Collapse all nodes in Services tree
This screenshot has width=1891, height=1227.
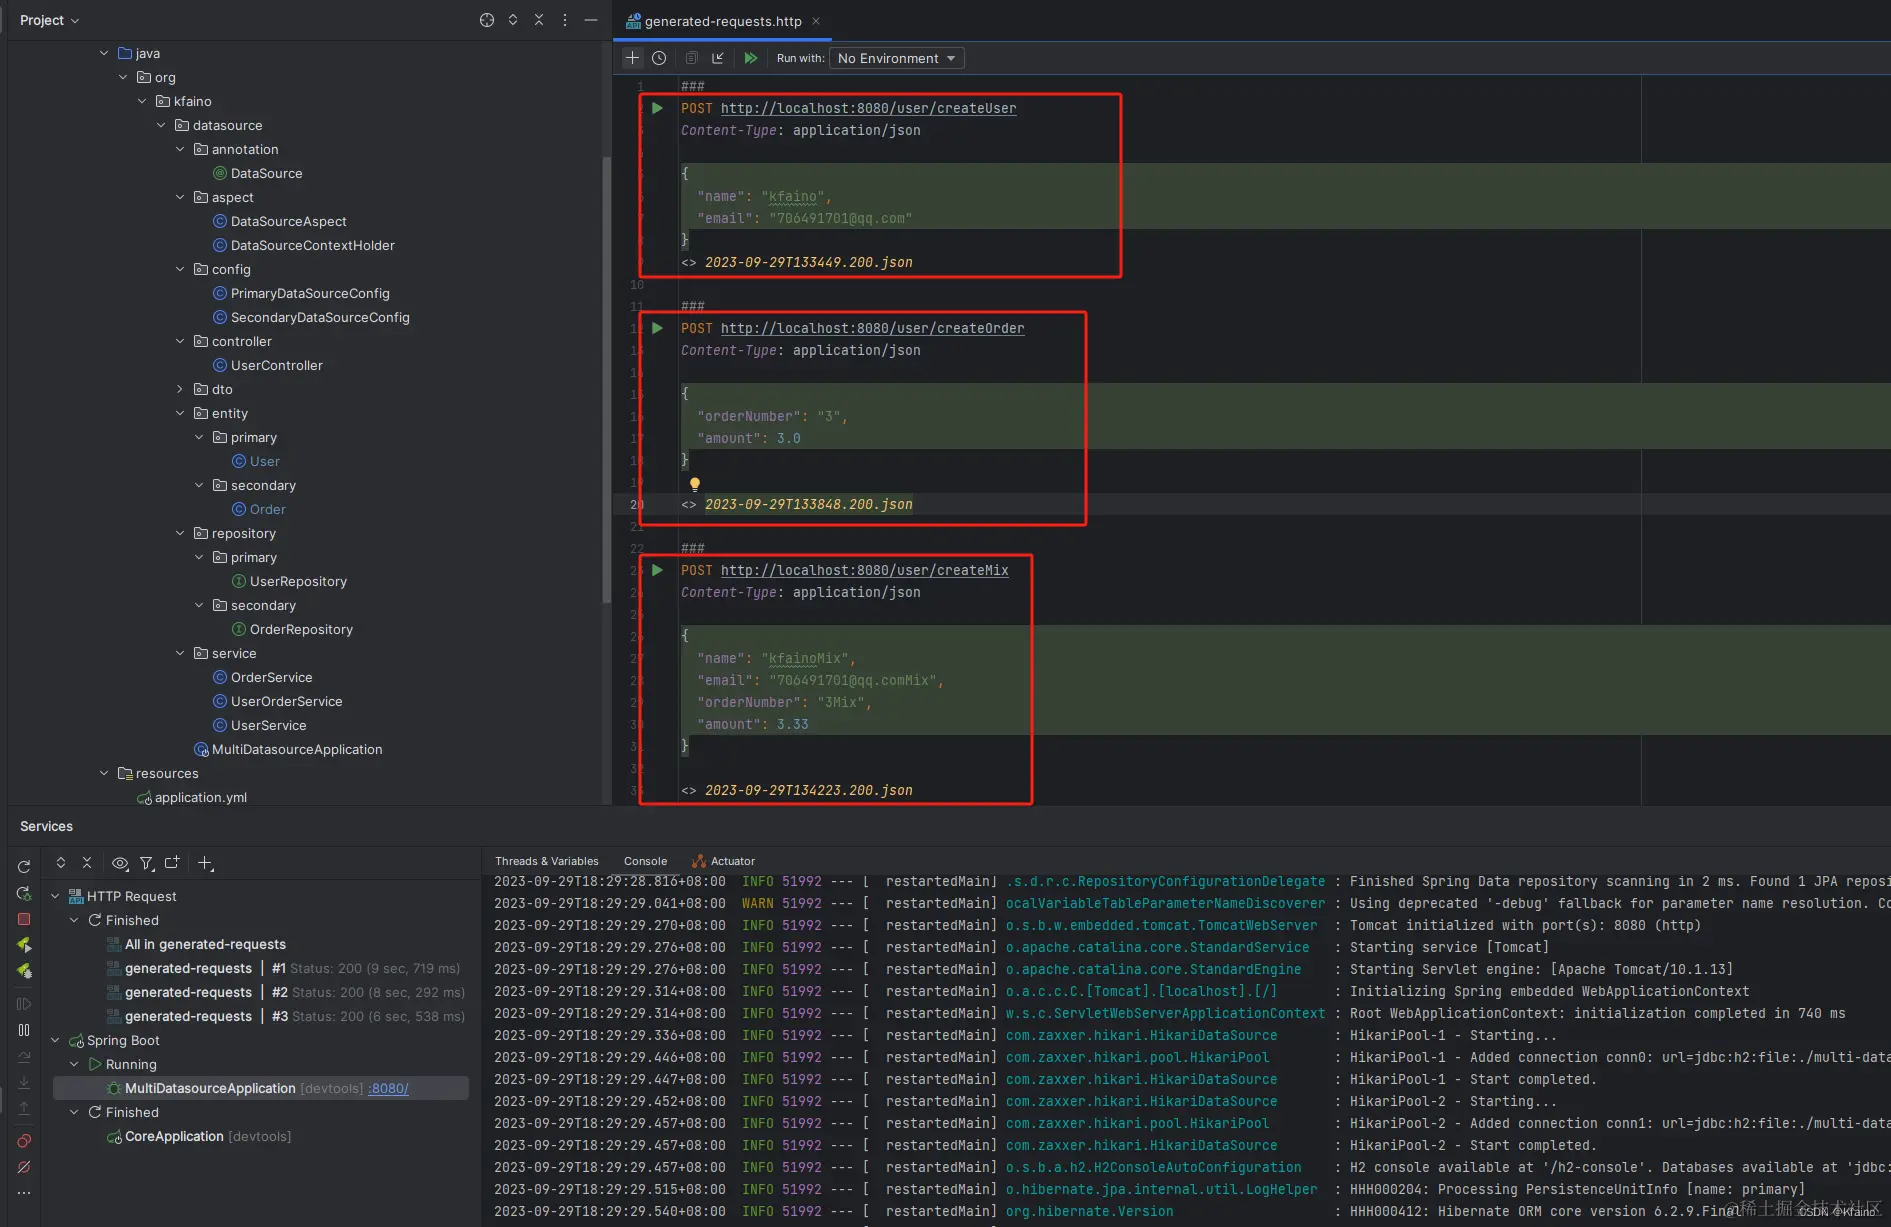click(87, 862)
